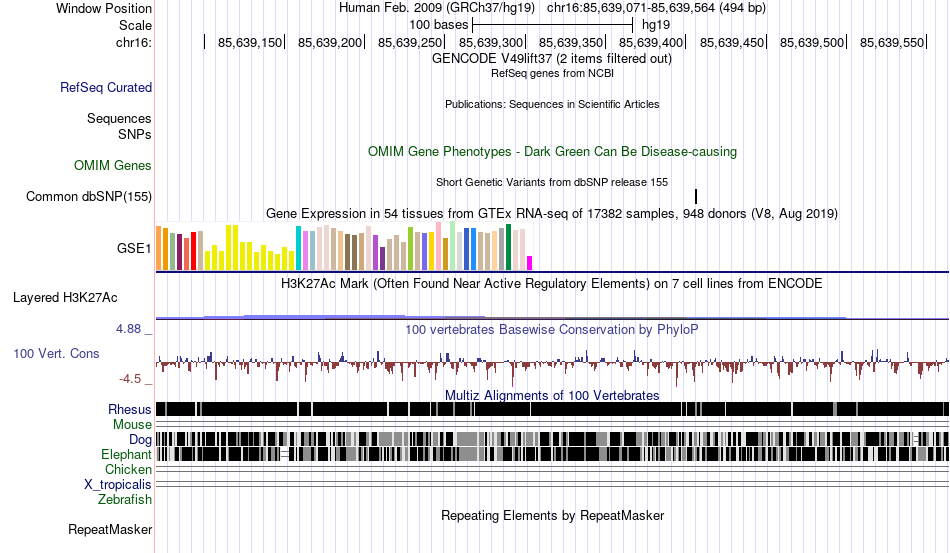Click the 100 bases scale bar
The image size is (950, 553).
tap(553, 25)
